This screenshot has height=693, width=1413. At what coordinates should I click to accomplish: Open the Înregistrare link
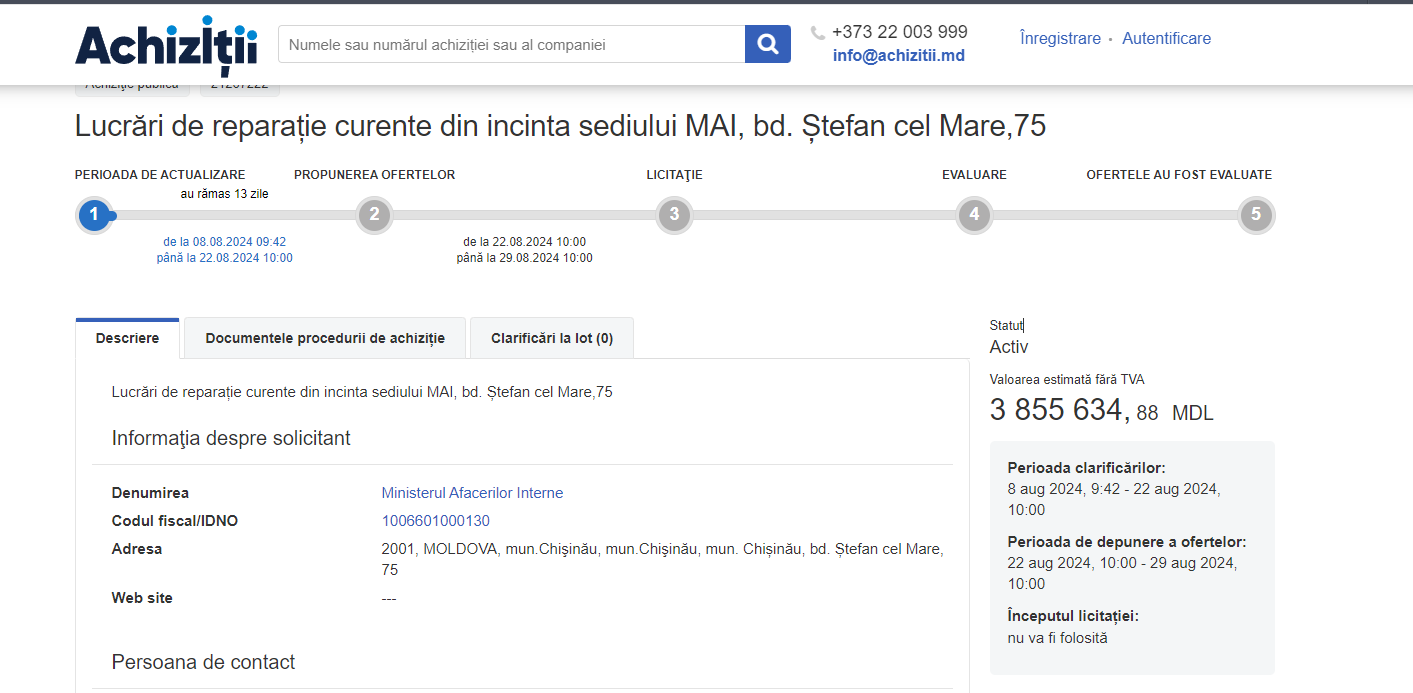(x=1060, y=38)
